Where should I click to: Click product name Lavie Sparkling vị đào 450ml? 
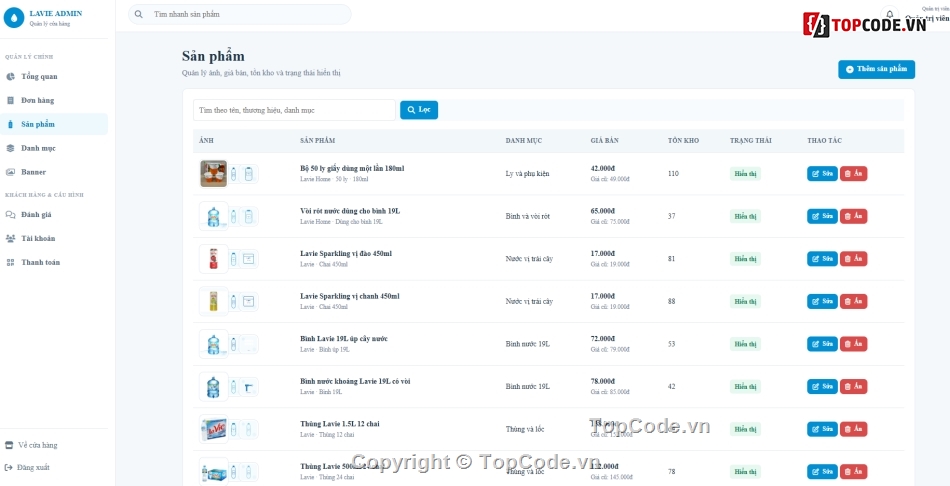346,253
